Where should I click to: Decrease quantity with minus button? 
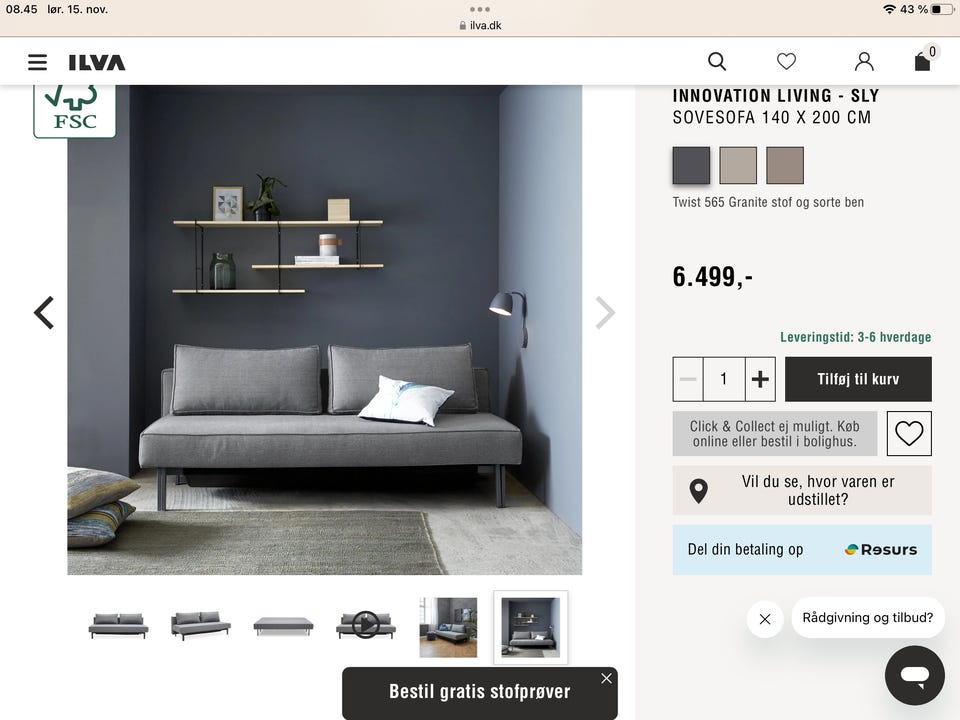pyautogui.click(x=688, y=379)
